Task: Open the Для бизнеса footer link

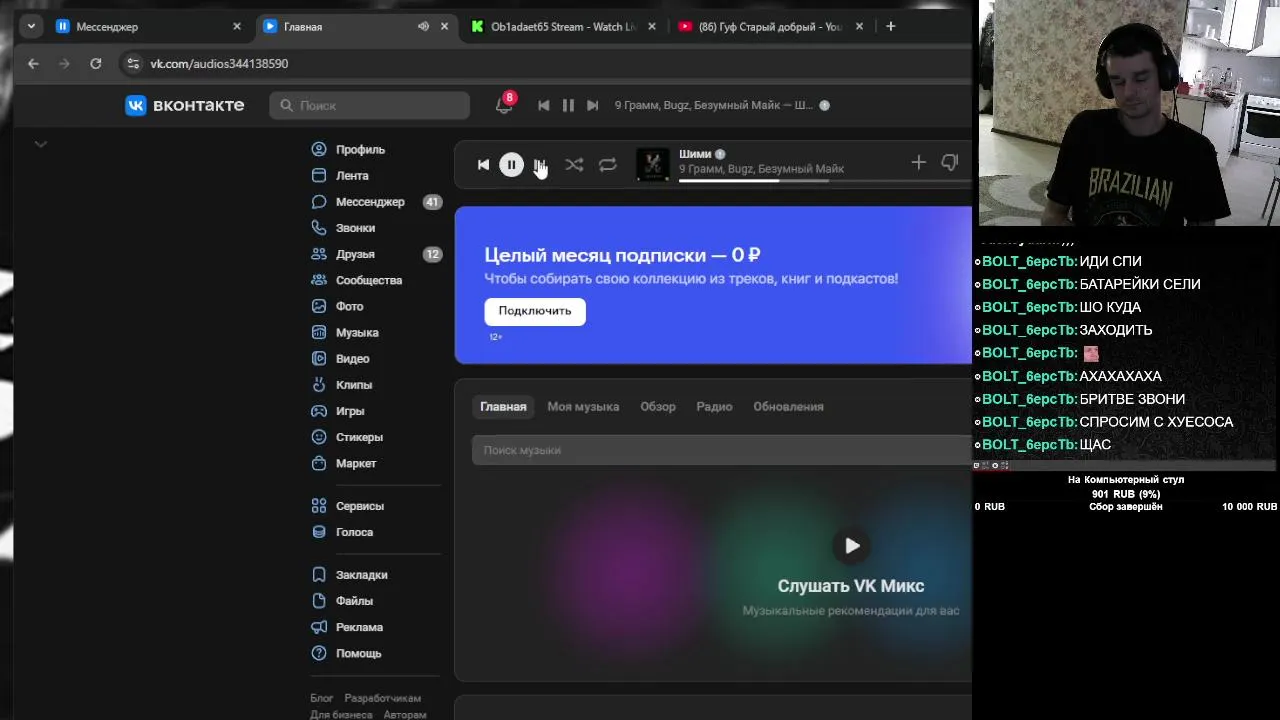Action: click(341, 715)
